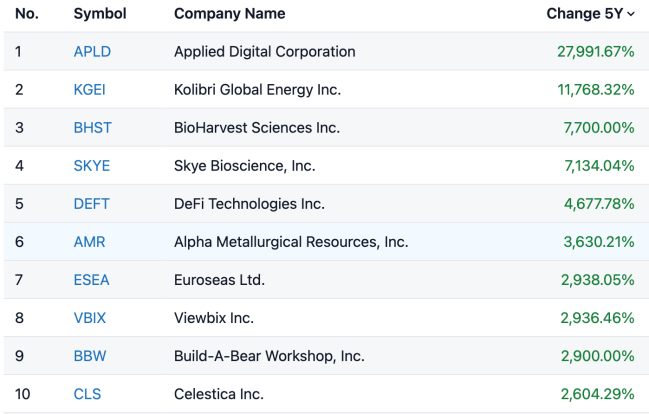649x414 pixels.
Task: Click the No. column header
Action: (x=26, y=14)
